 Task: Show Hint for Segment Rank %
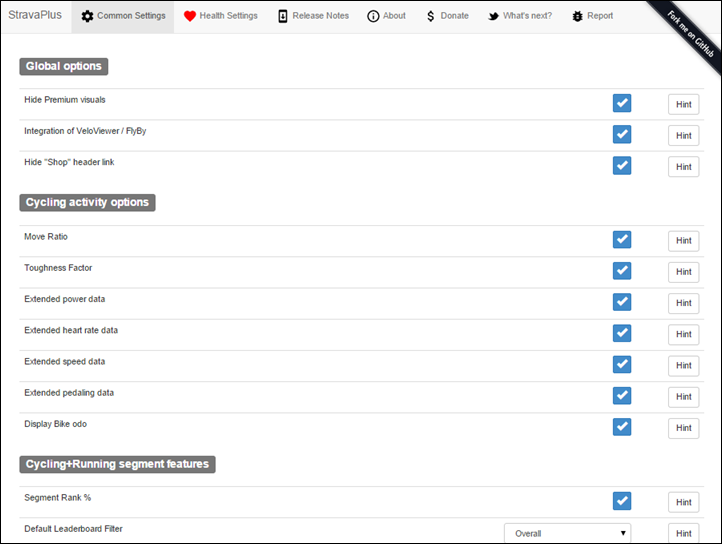pos(683,503)
